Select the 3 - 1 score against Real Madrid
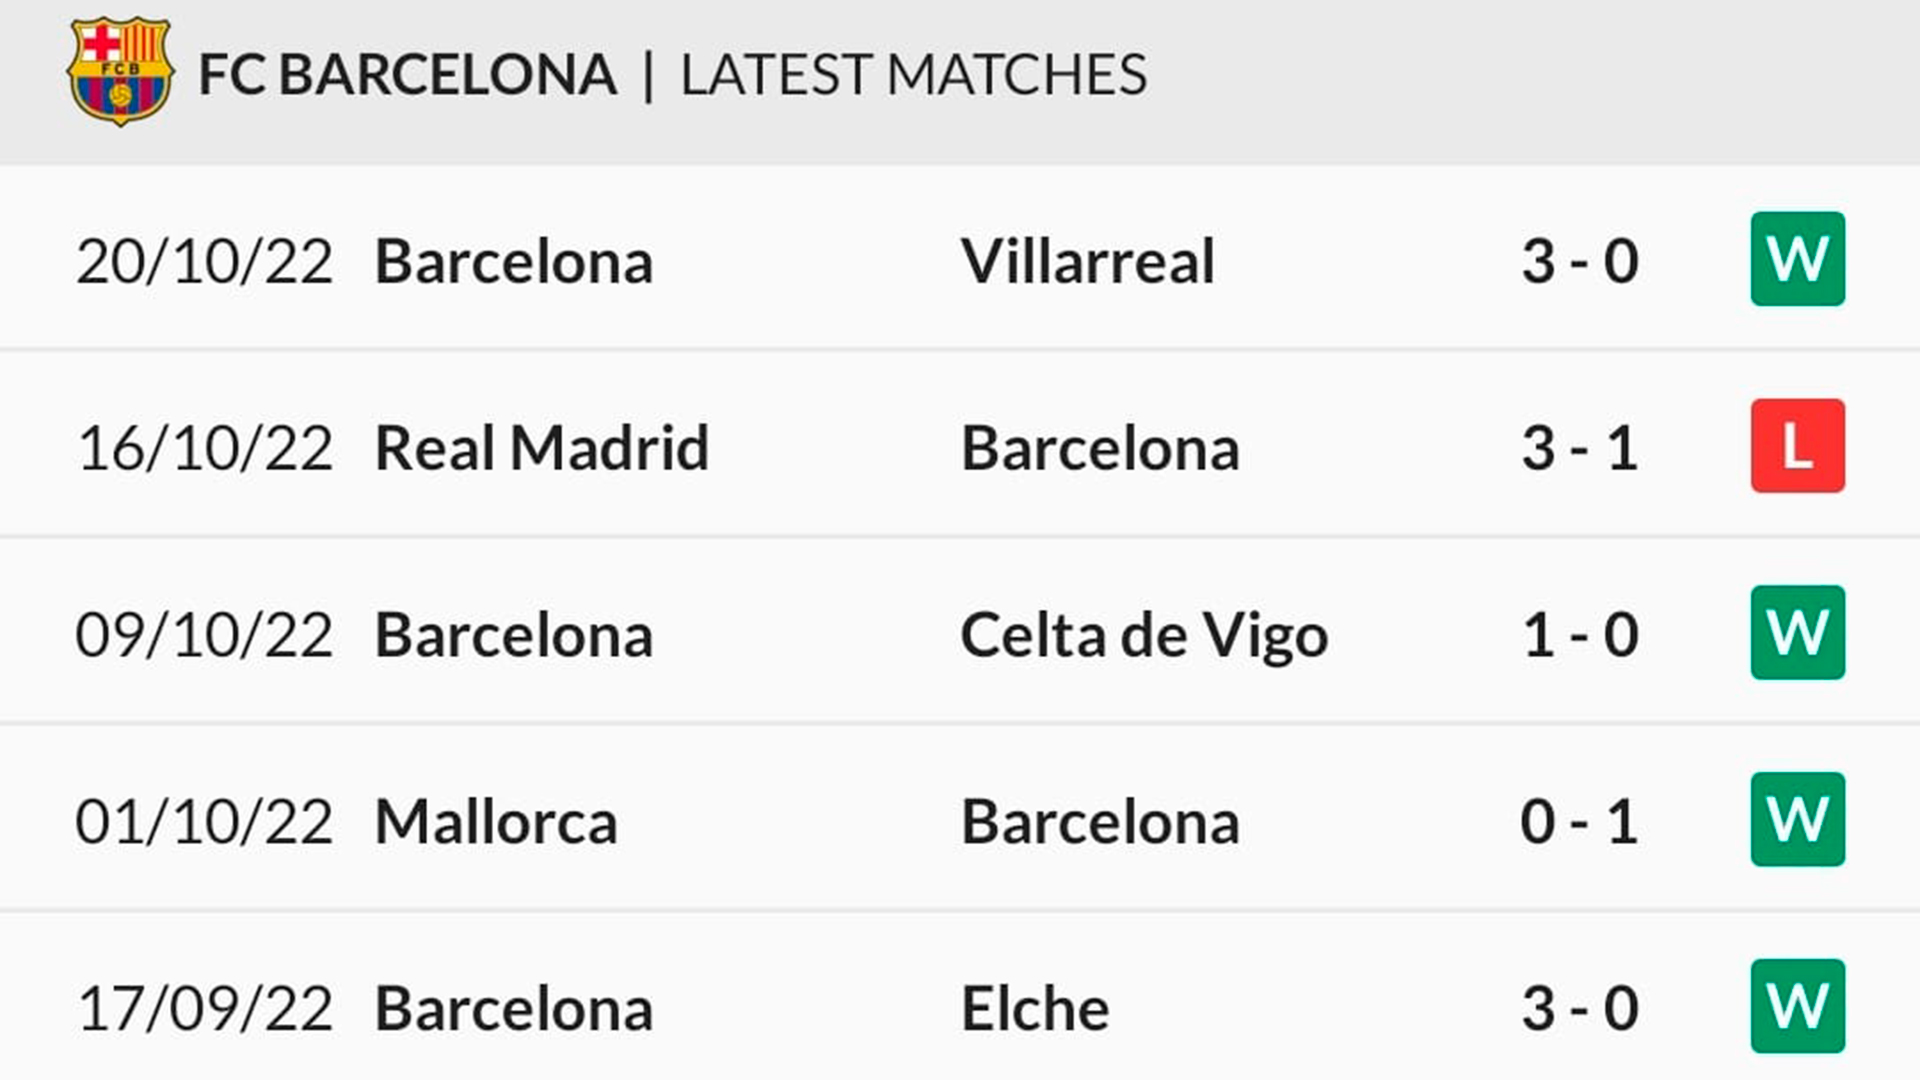The image size is (1920, 1080). pos(1580,448)
